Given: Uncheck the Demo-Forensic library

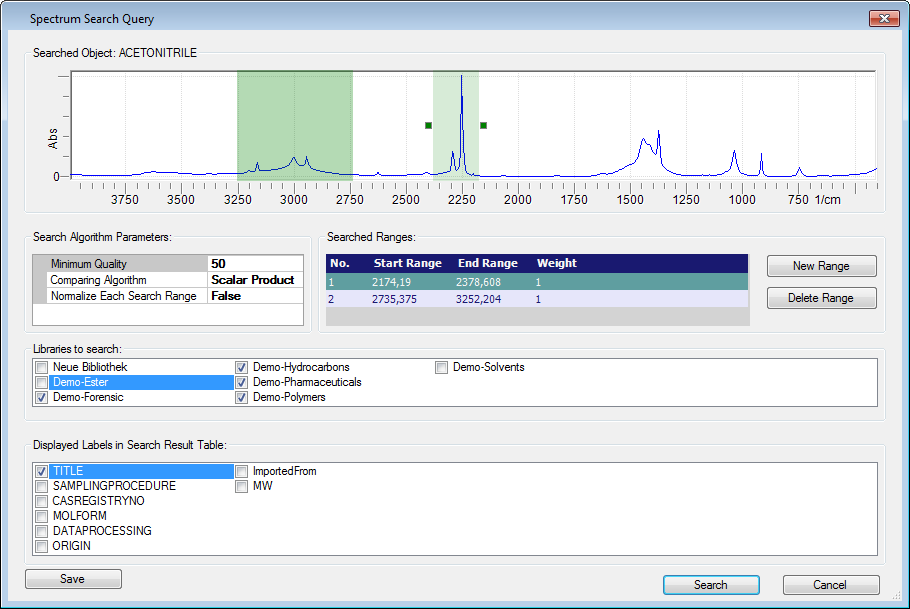Looking at the screenshot, I should tap(41, 398).
